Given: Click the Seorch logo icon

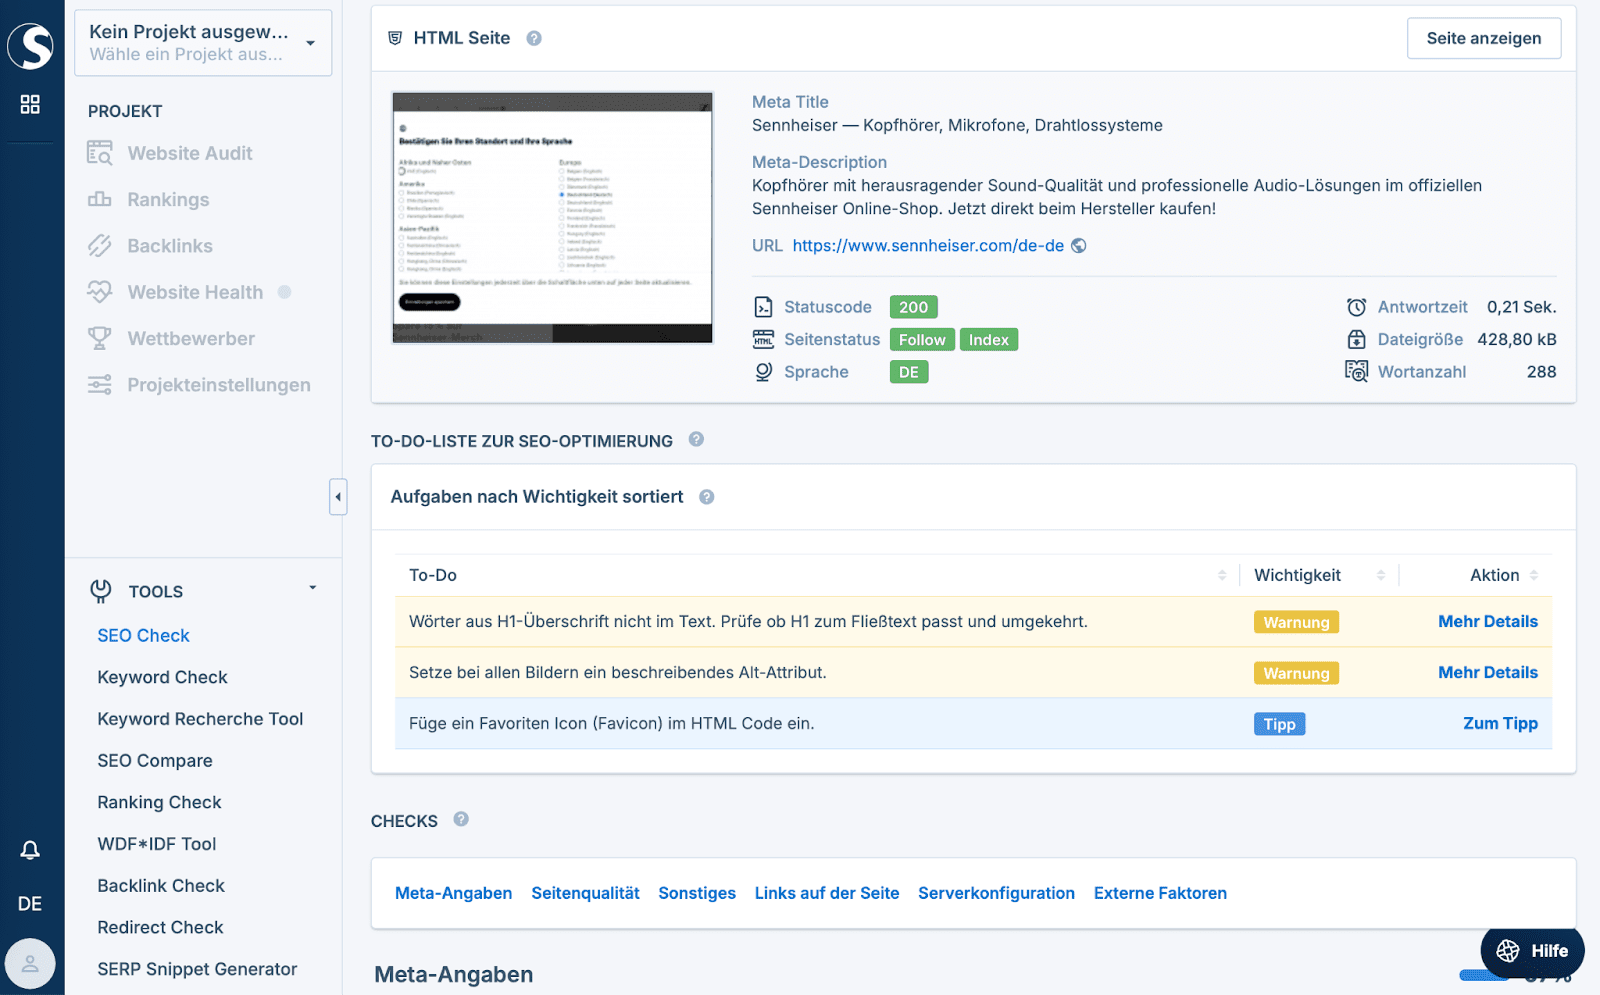Looking at the screenshot, I should [30, 45].
